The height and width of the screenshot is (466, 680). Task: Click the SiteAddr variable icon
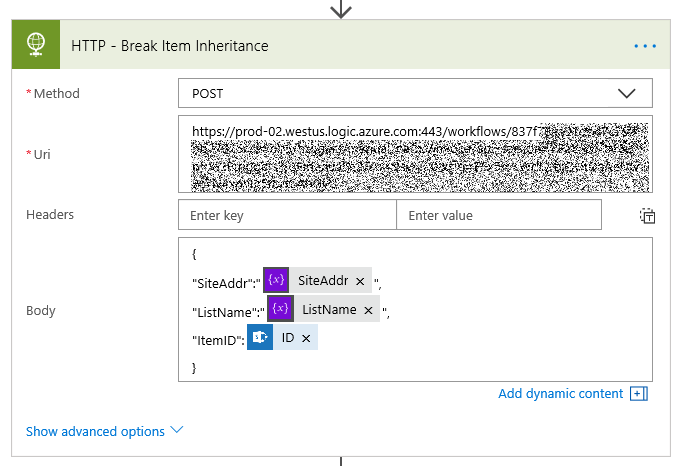[x=276, y=280]
